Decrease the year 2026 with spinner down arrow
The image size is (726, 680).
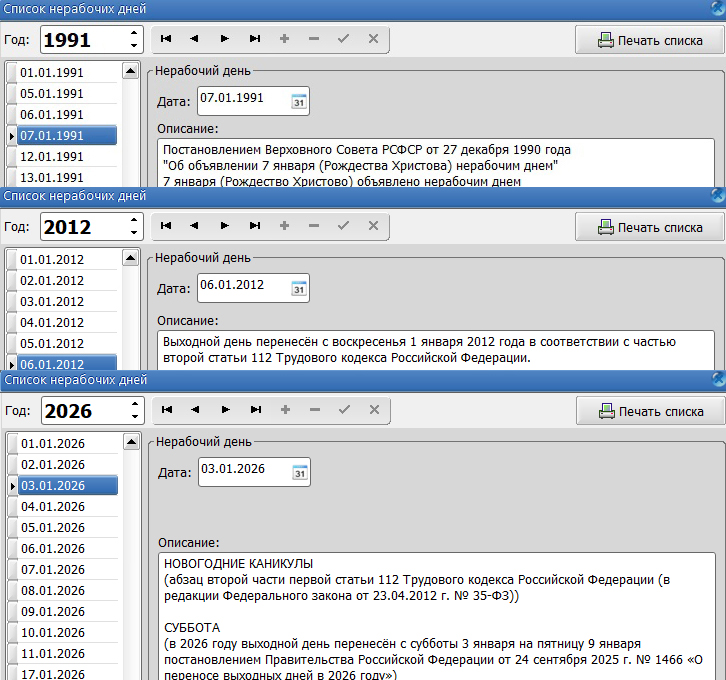[134, 417]
